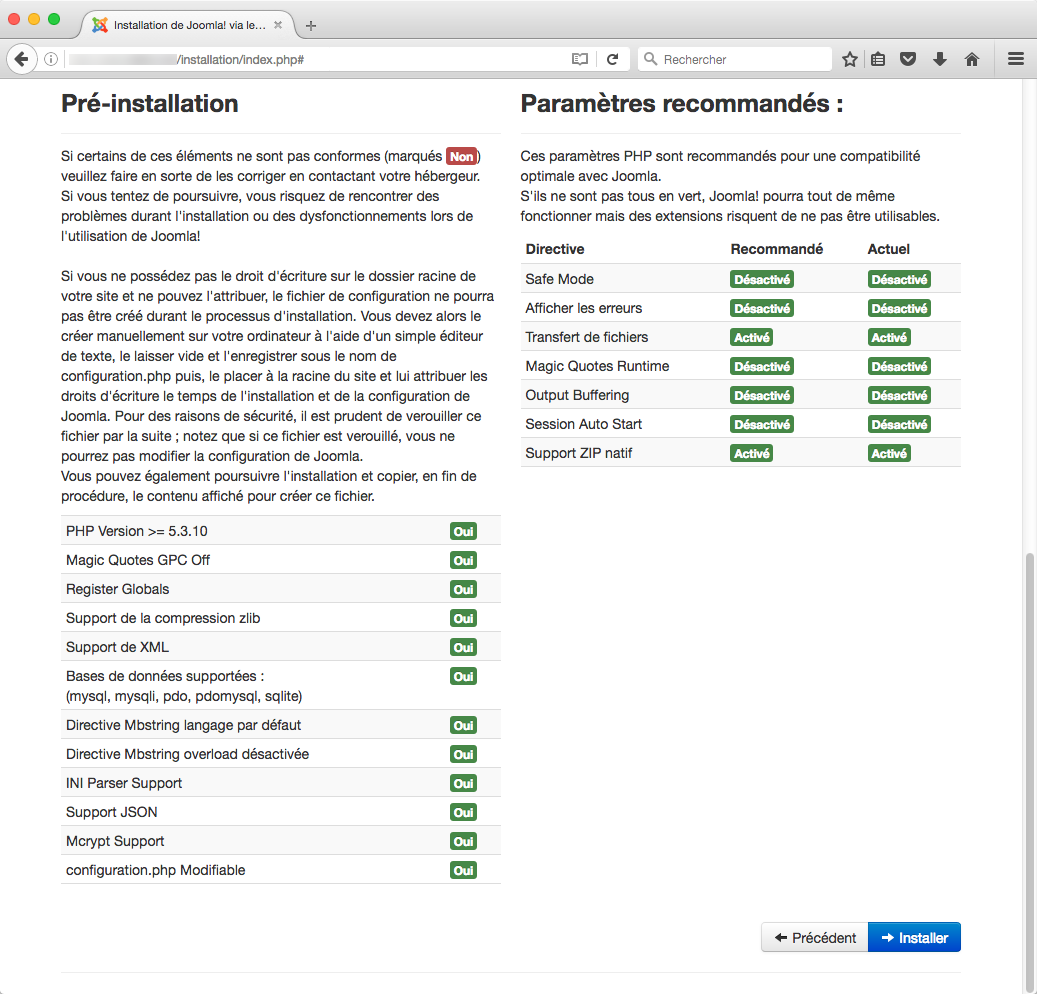The width and height of the screenshot is (1037, 994).
Task: Click the page vertical scrollbar thumb
Action: [1029, 770]
